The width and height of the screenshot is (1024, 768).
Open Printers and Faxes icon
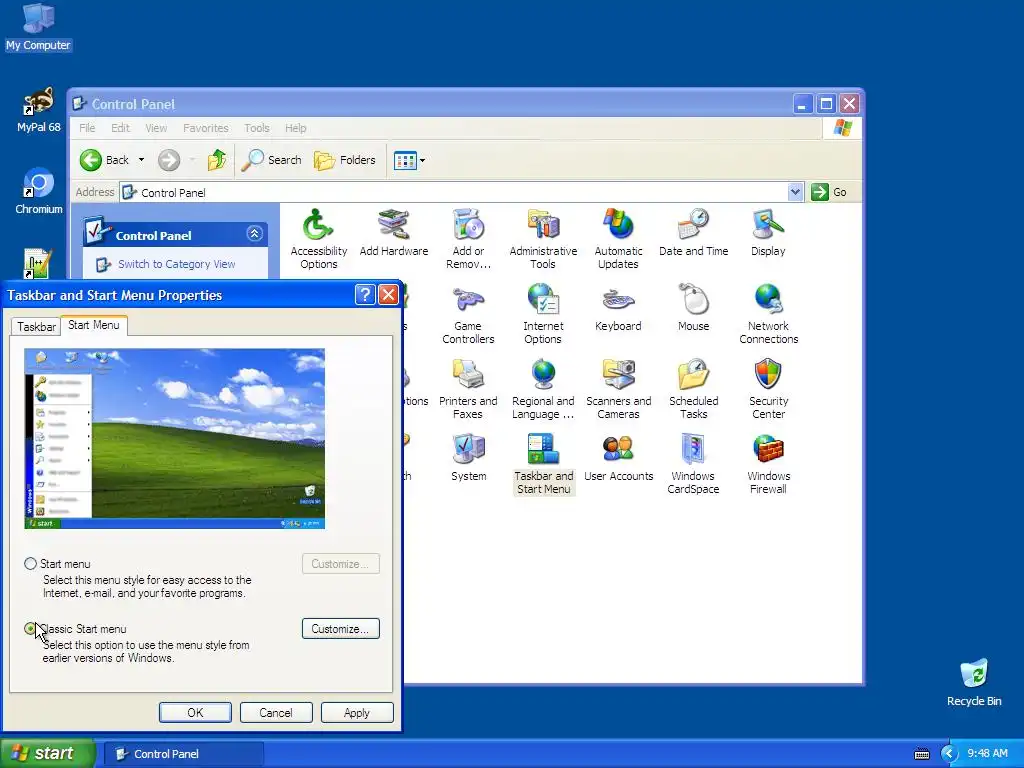pos(468,389)
